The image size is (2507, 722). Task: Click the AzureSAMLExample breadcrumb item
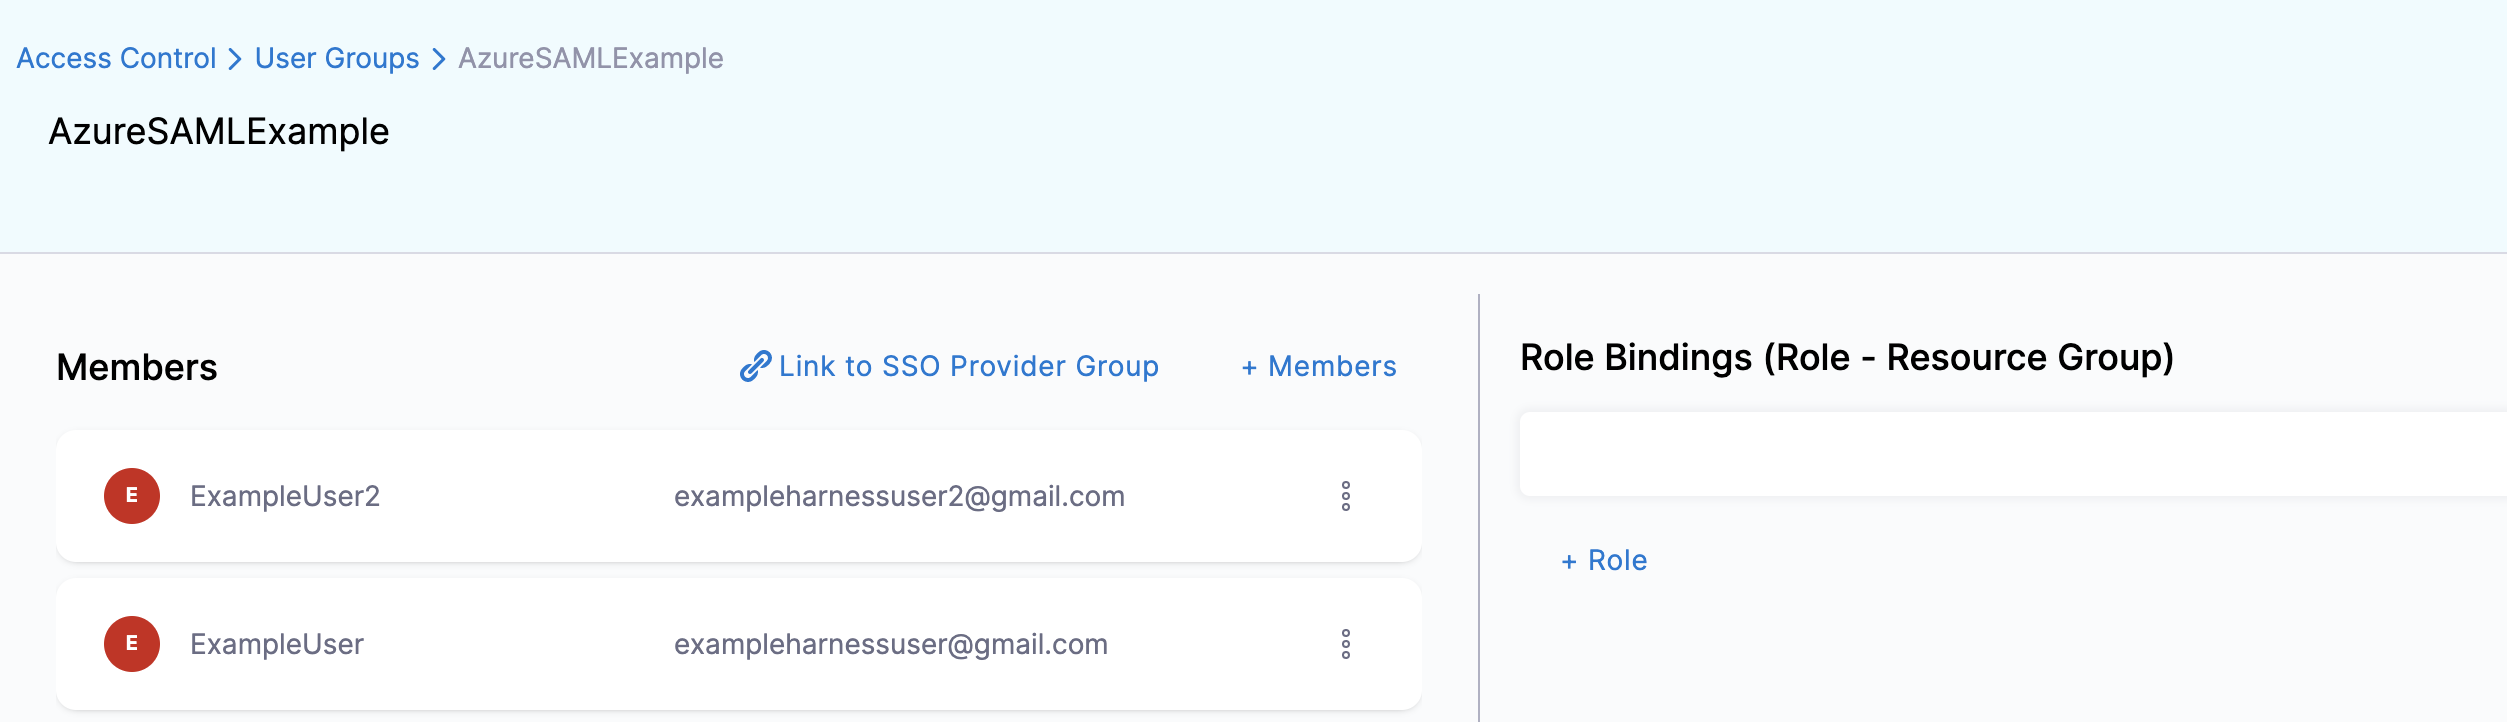click(x=590, y=59)
